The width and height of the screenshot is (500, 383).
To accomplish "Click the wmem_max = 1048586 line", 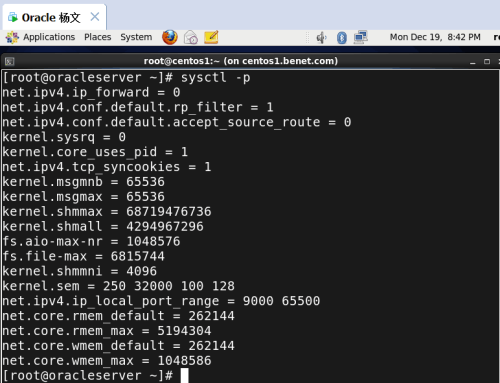I will coord(107,361).
